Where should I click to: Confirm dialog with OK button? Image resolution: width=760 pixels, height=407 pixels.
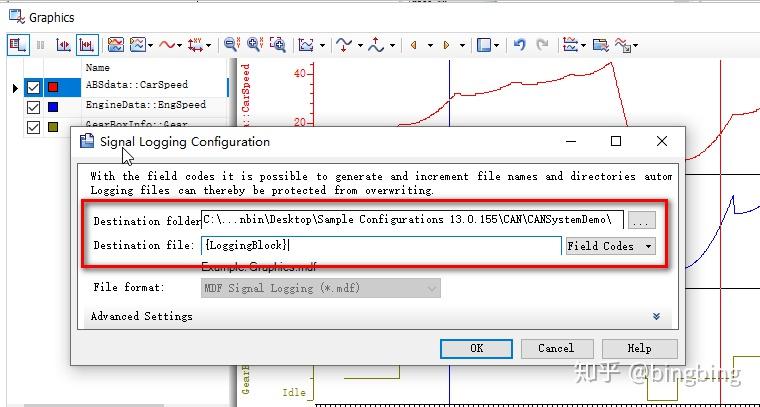[x=476, y=348]
